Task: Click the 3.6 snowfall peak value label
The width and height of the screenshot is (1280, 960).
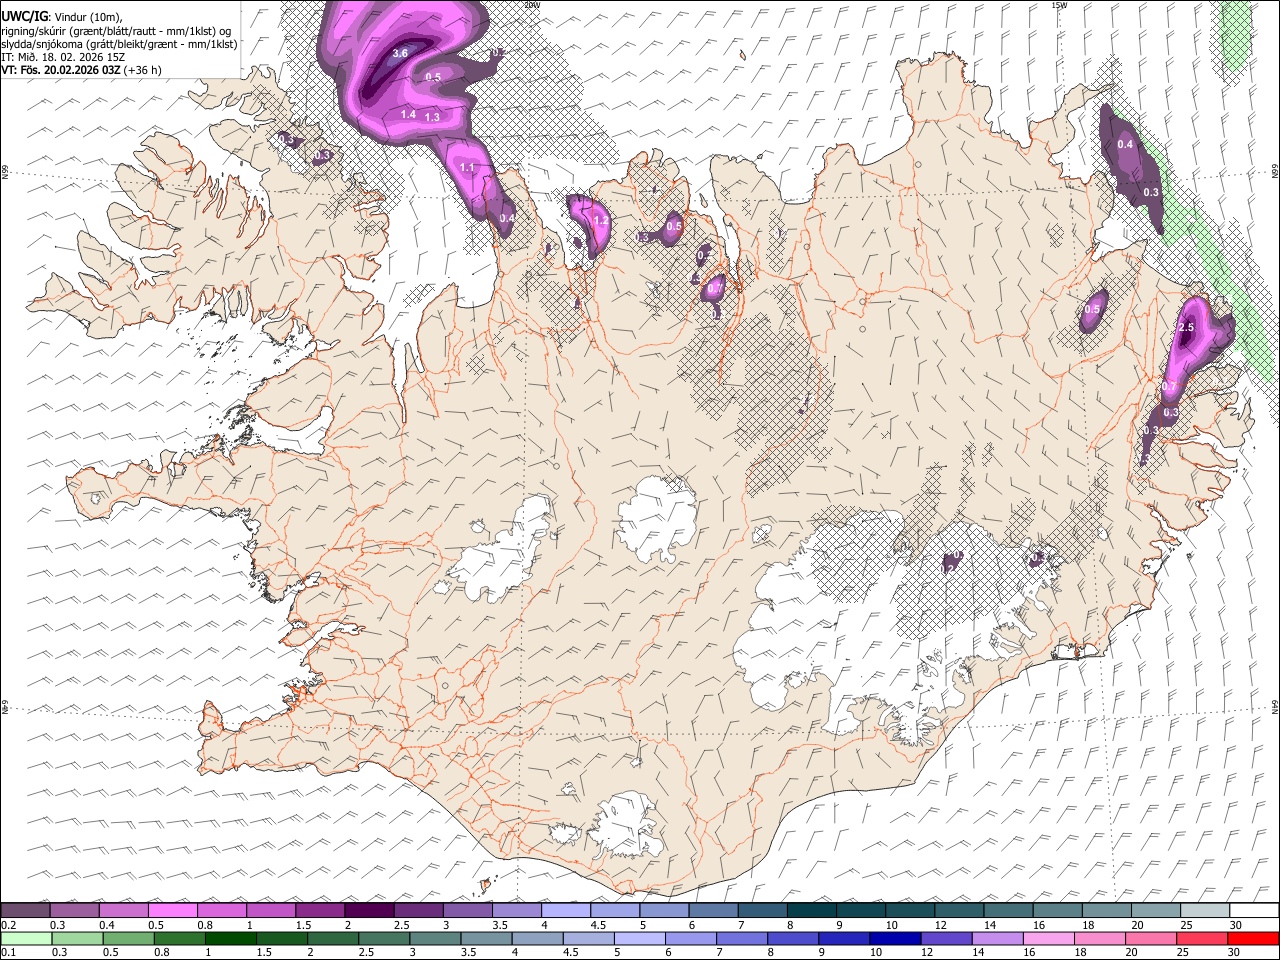Action: pyautogui.click(x=400, y=53)
